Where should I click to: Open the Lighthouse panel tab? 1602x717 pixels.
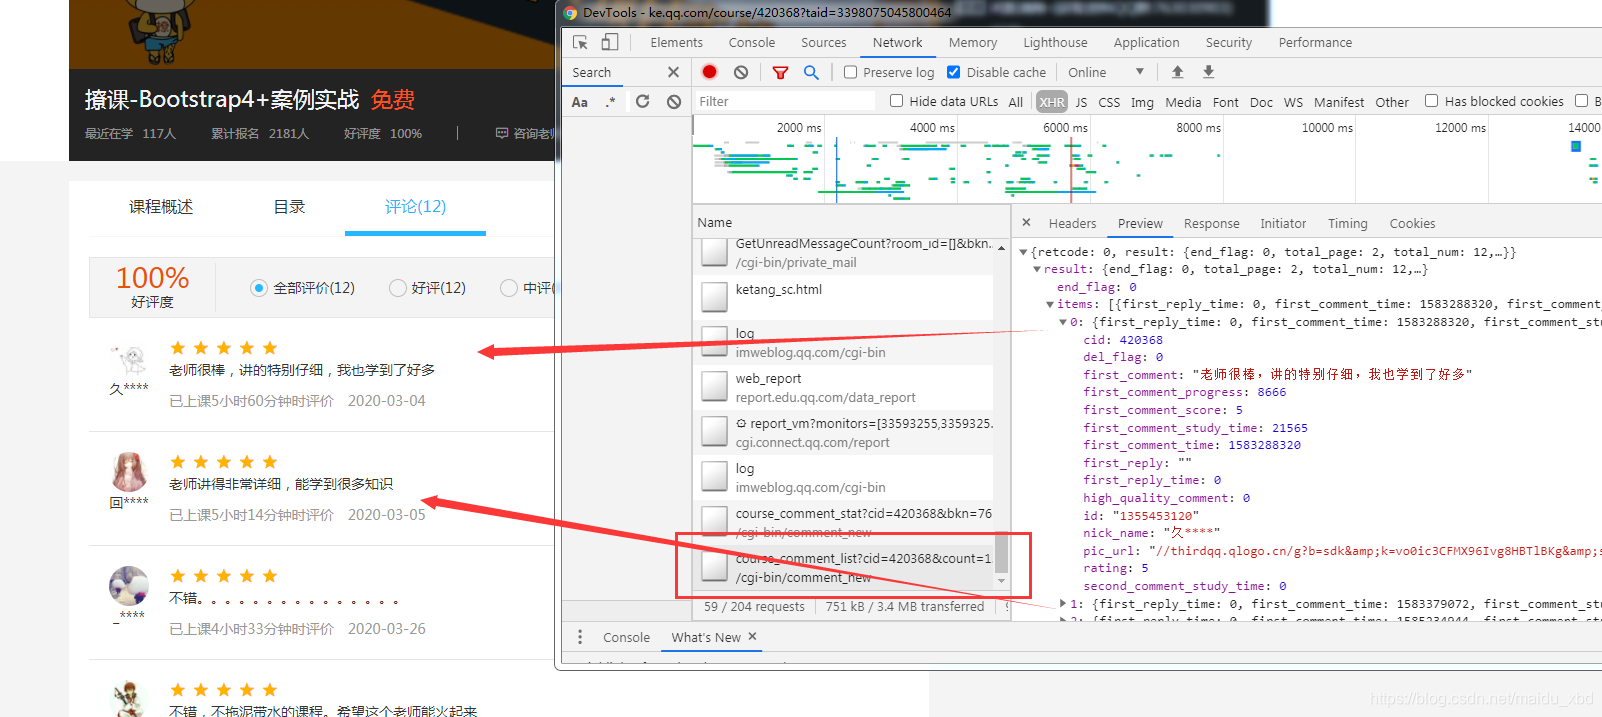pos(1055,42)
